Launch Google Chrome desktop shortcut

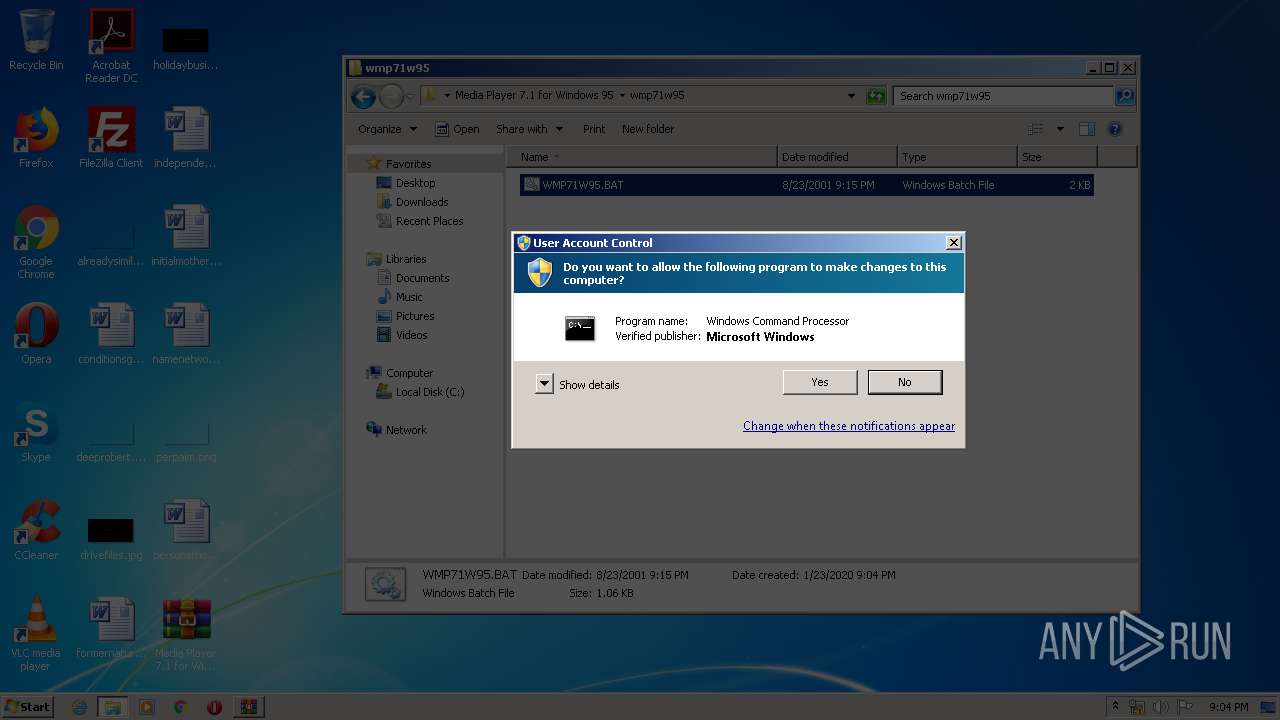36,242
